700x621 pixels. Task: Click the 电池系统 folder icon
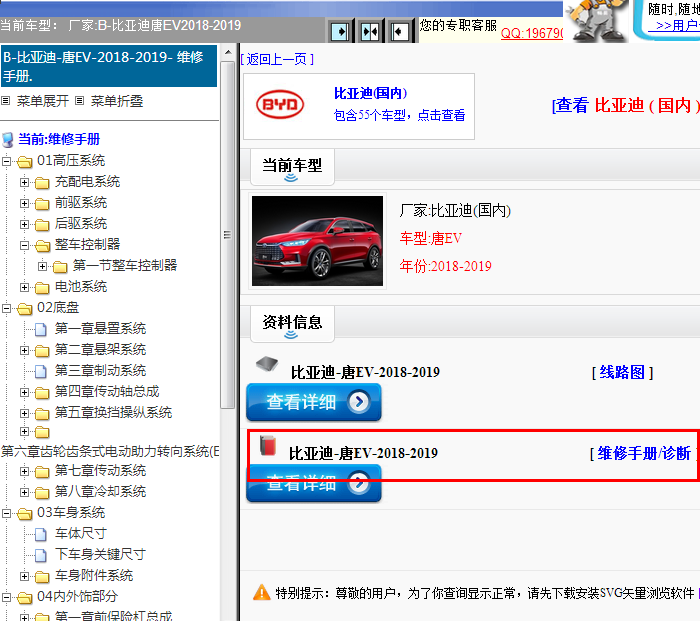pos(42,288)
